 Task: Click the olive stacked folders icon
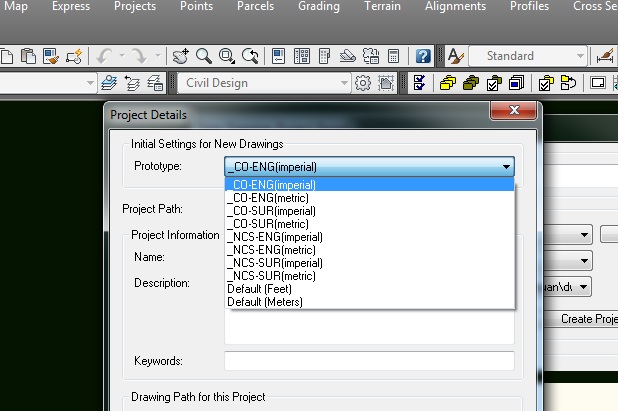tap(471, 83)
